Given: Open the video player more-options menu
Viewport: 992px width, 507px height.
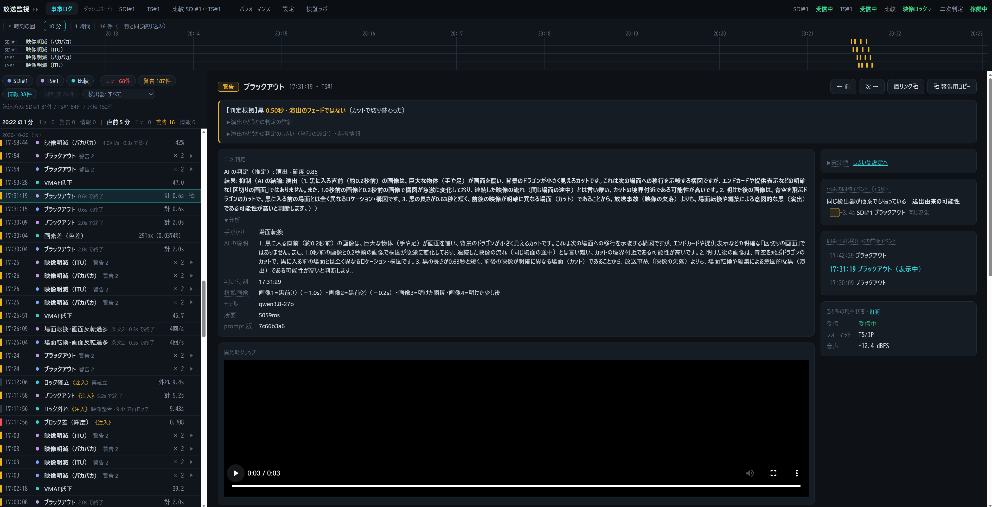Looking at the screenshot, I should [x=797, y=473].
